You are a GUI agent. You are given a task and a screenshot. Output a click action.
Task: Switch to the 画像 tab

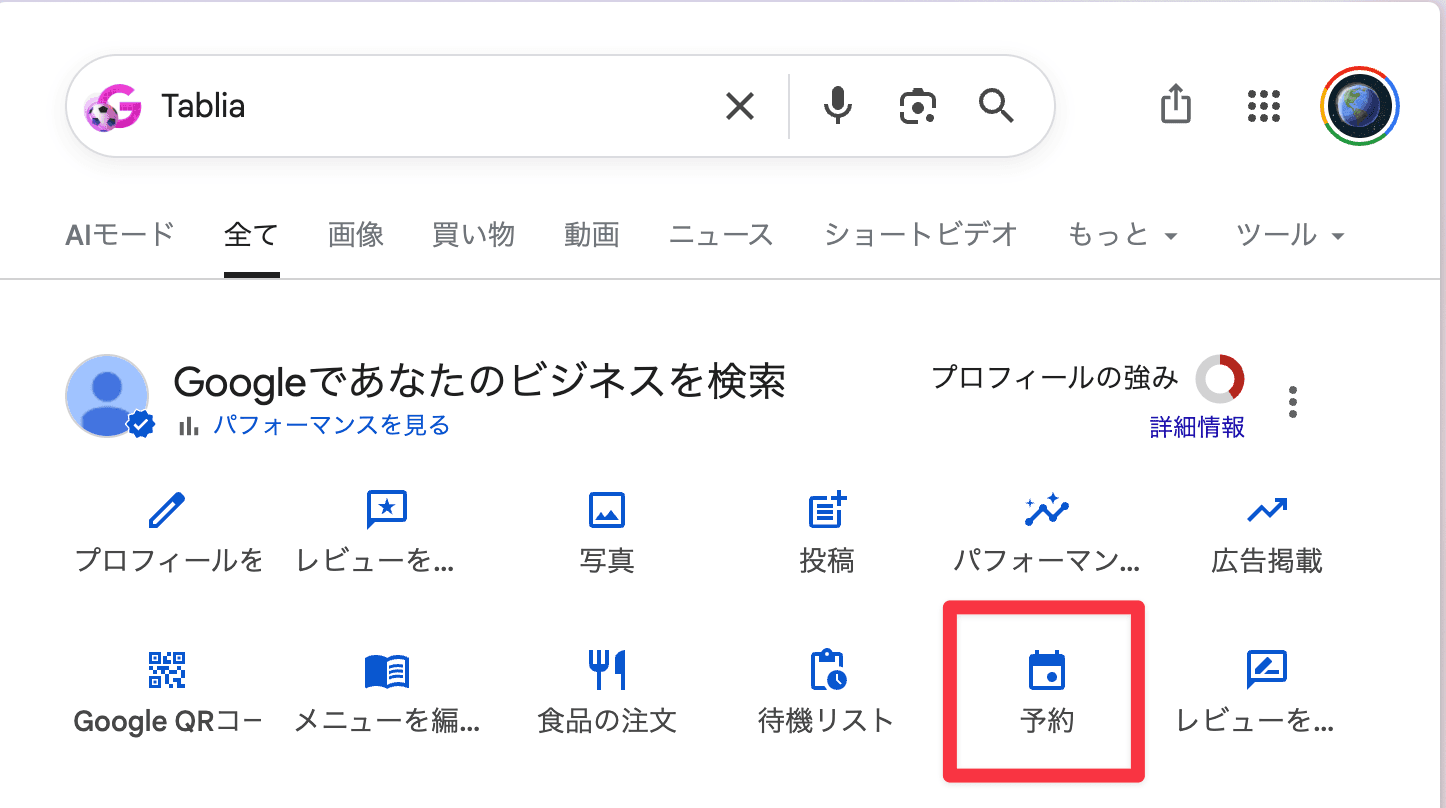(x=356, y=235)
